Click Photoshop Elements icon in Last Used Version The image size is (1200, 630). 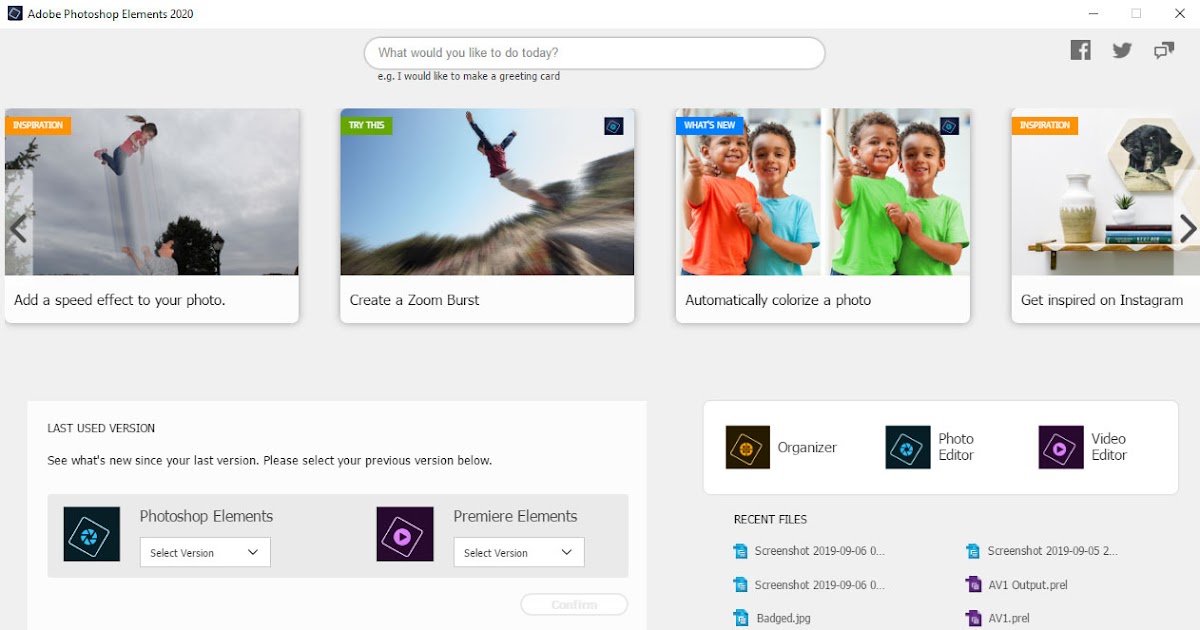pos(92,534)
